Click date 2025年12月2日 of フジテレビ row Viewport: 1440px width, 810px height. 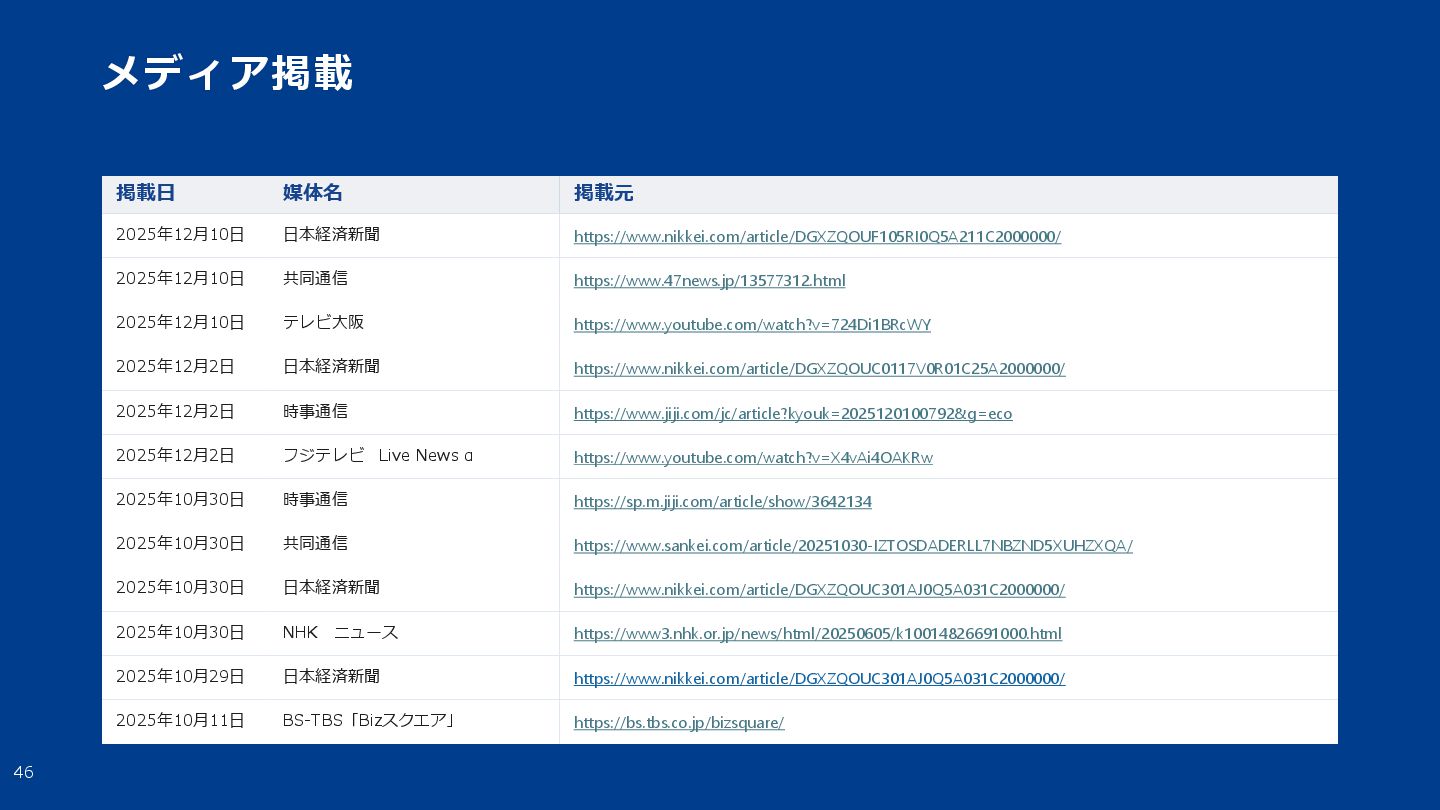coord(175,455)
